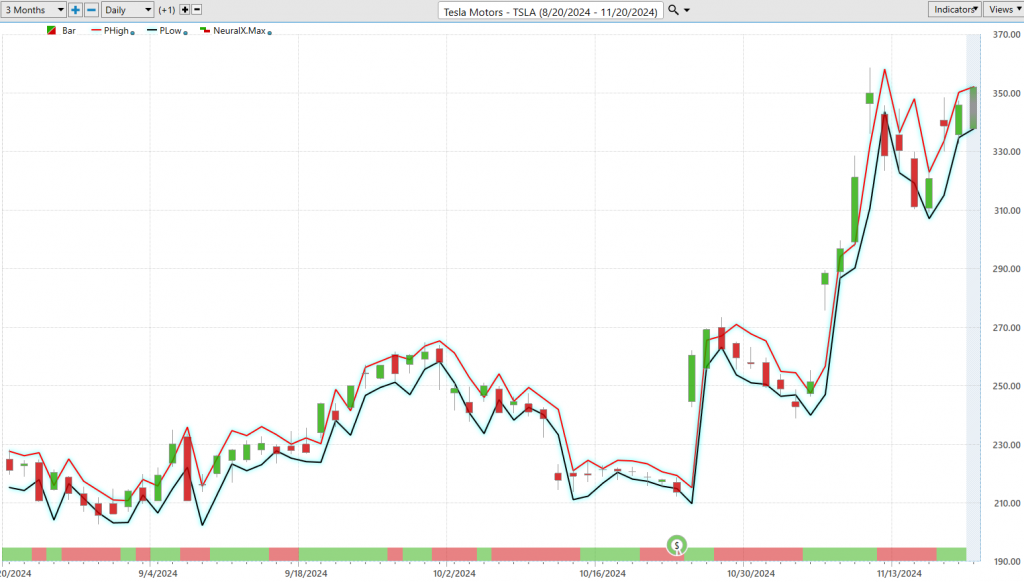Click the 310.00 price axis label
The height and width of the screenshot is (582, 1024).
tap(1006, 210)
